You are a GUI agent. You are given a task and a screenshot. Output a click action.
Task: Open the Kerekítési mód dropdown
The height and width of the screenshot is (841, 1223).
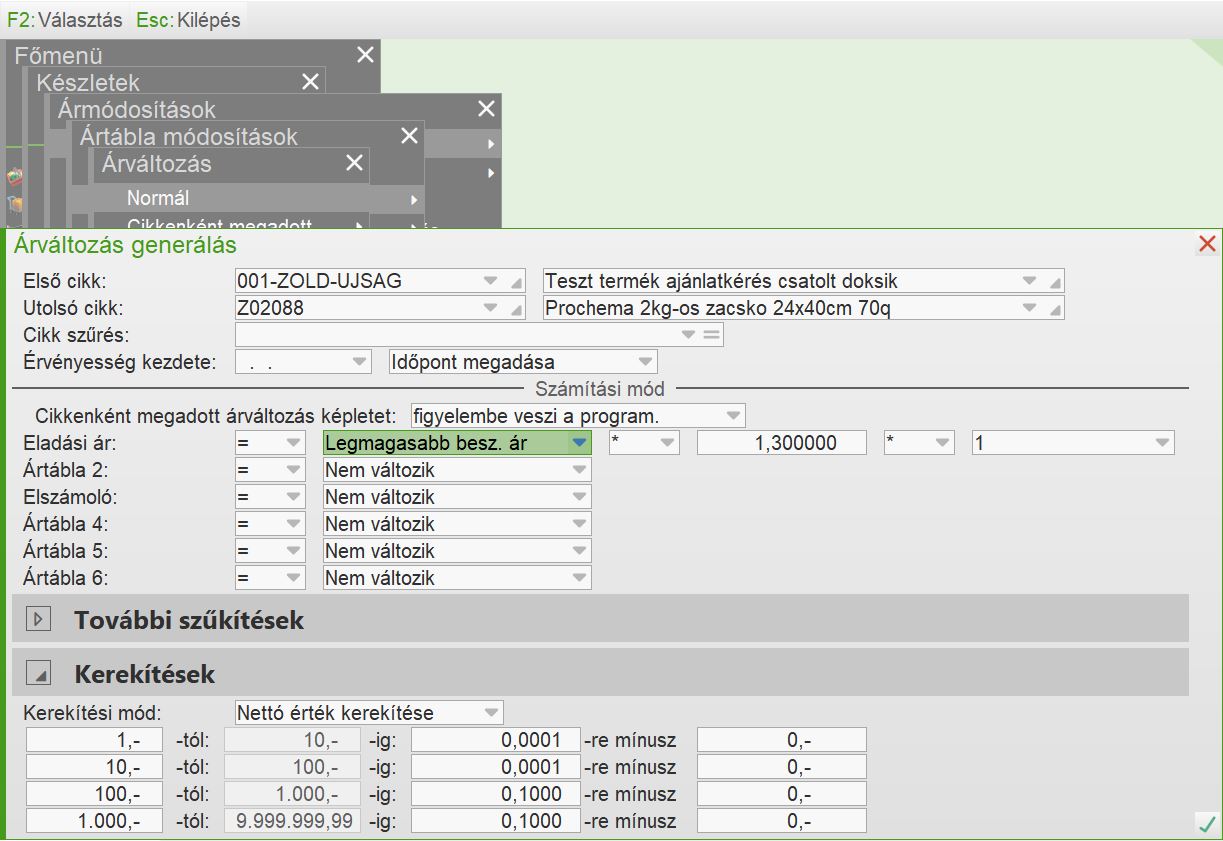coord(491,713)
